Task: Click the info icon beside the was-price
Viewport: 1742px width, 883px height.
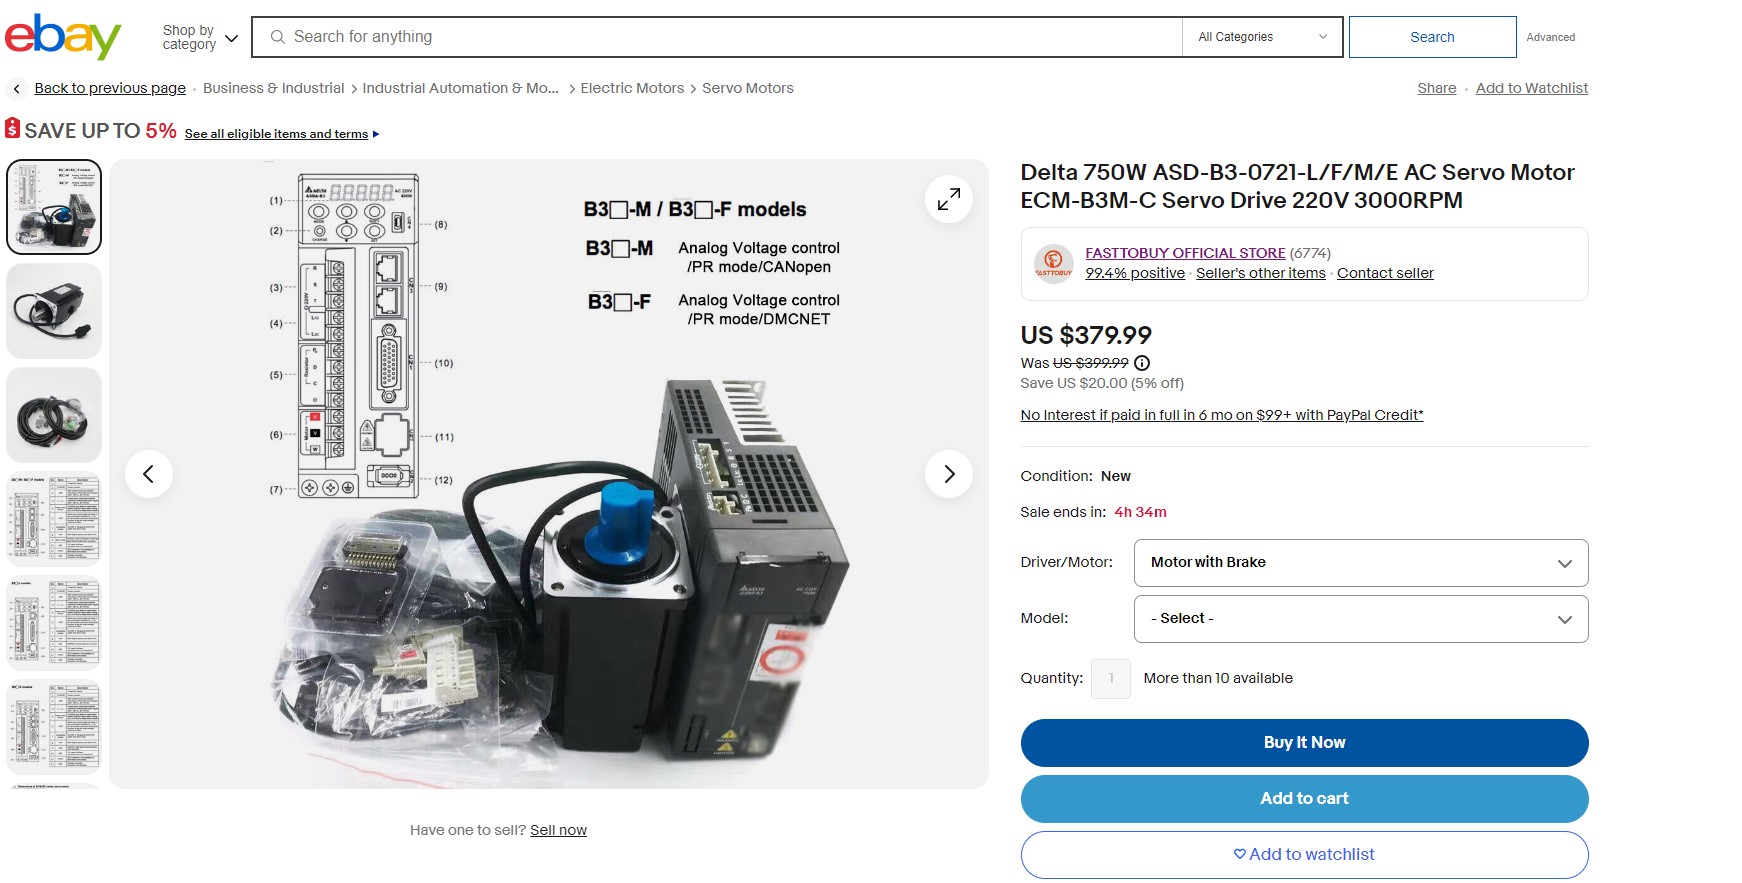Action: pyautogui.click(x=1142, y=363)
